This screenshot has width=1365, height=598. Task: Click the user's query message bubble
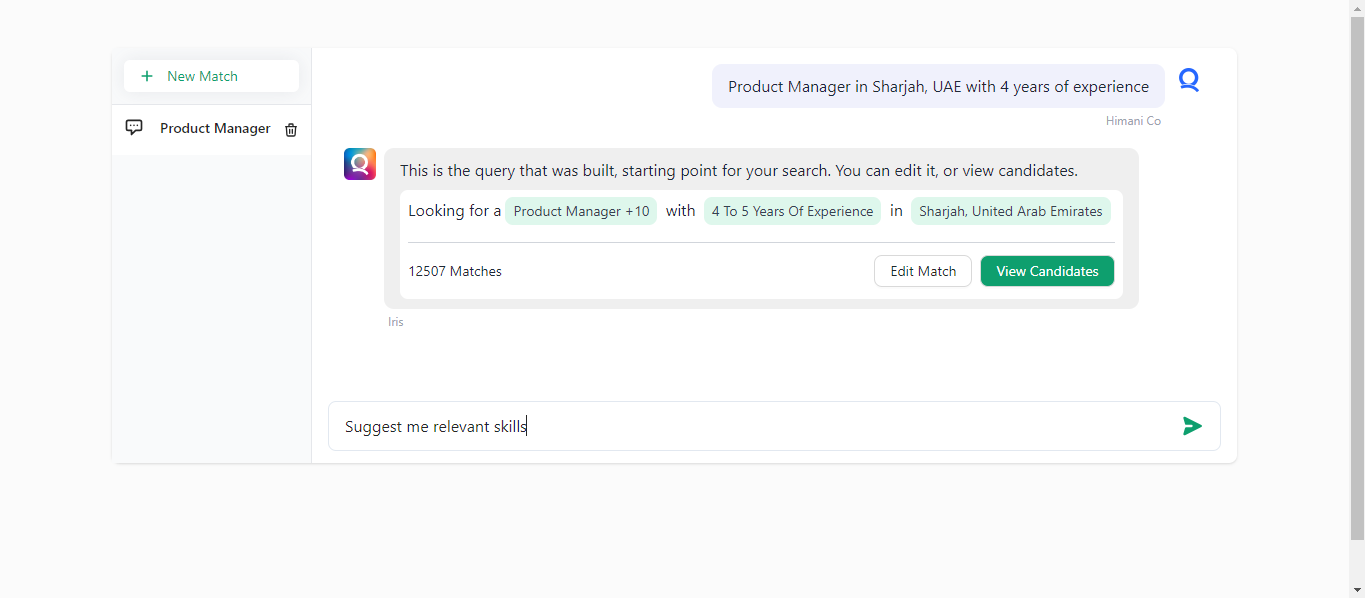point(938,87)
